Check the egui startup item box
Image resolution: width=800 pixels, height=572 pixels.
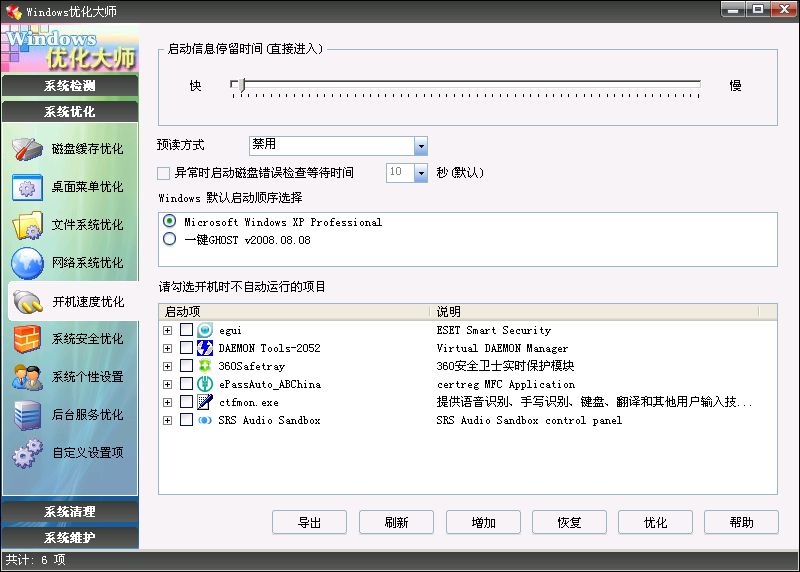coord(186,330)
